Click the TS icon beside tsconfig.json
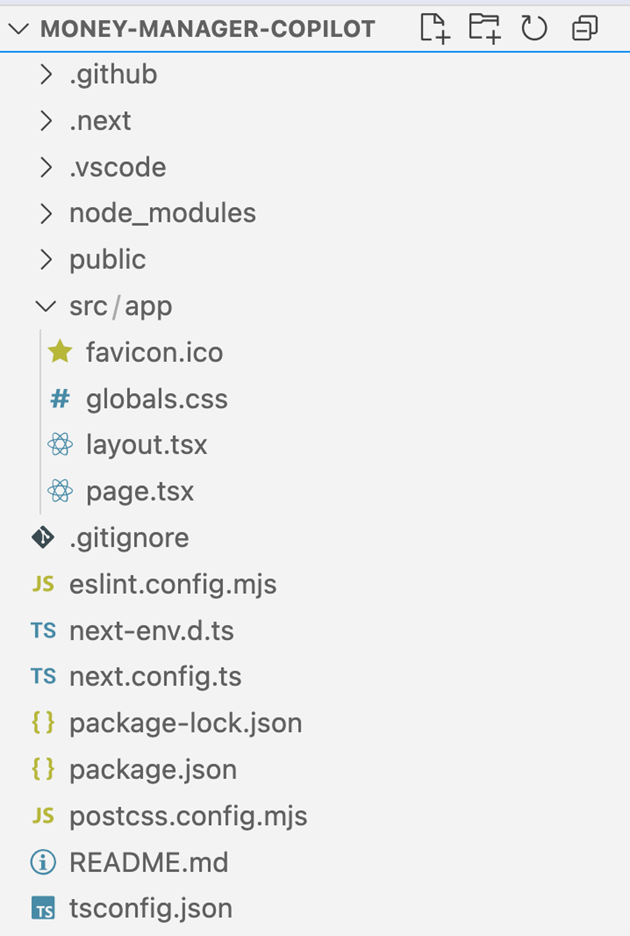 click(x=43, y=909)
